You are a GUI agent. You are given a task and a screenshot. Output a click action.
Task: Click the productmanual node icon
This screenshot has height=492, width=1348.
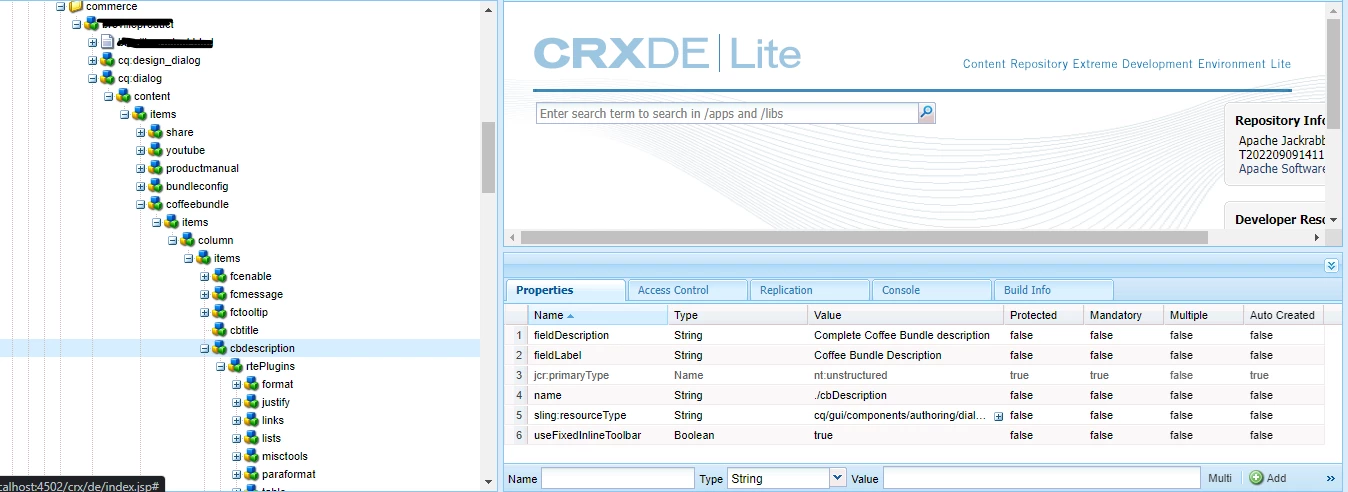point(156,168)
